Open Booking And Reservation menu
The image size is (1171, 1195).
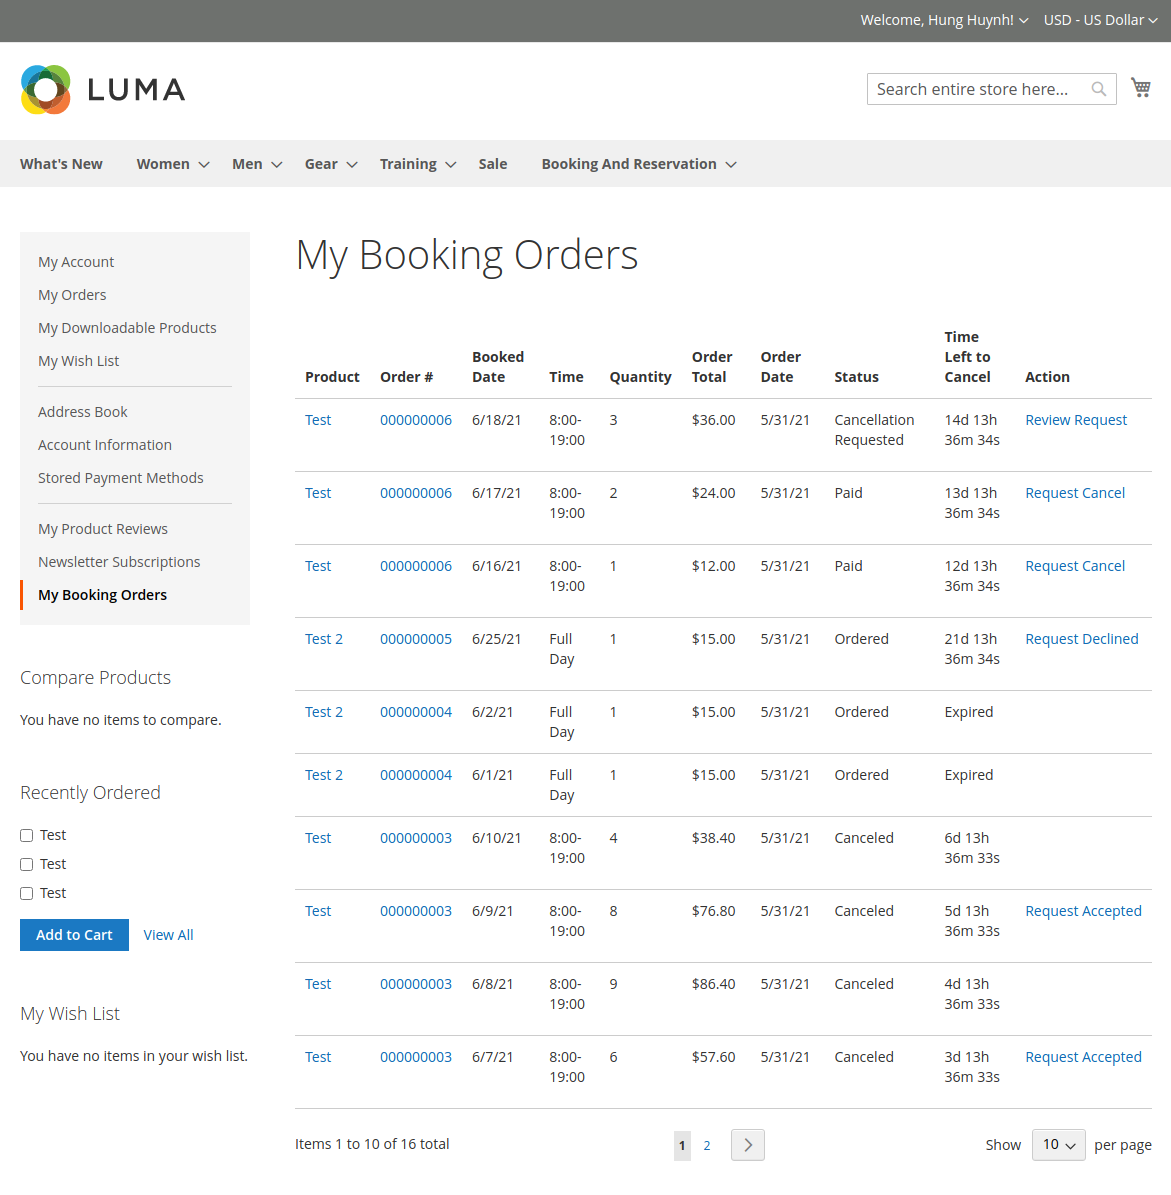tap(638, 164)
